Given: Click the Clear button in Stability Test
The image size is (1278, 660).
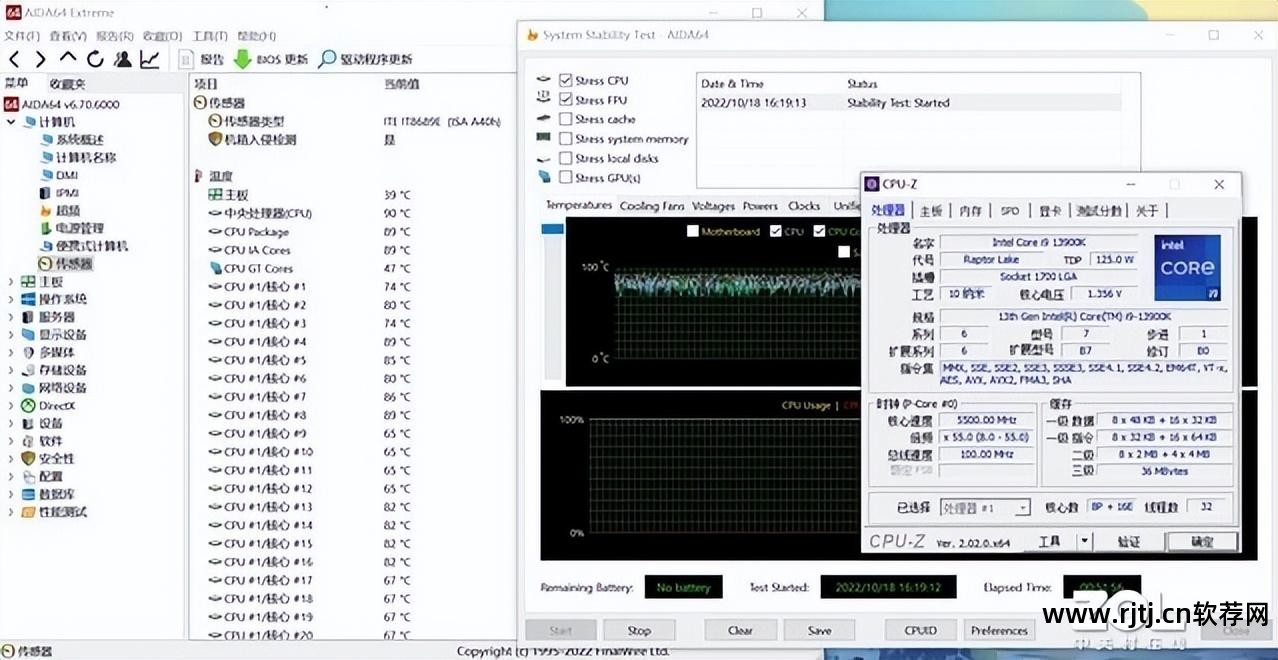Looking at the screenshot, I should [741, 630].
